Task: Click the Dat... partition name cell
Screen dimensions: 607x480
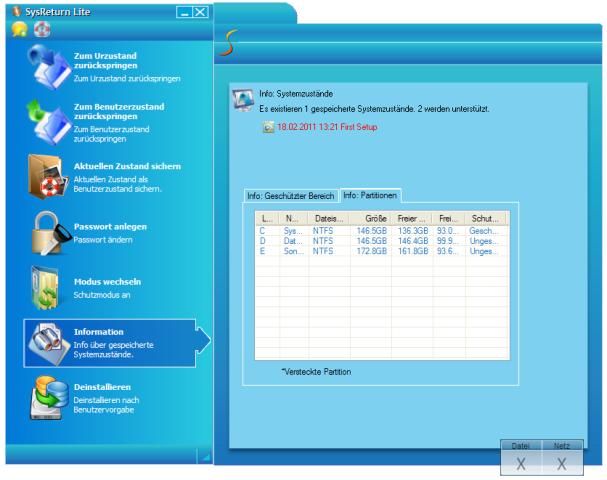Action: [x=293, y=241]
